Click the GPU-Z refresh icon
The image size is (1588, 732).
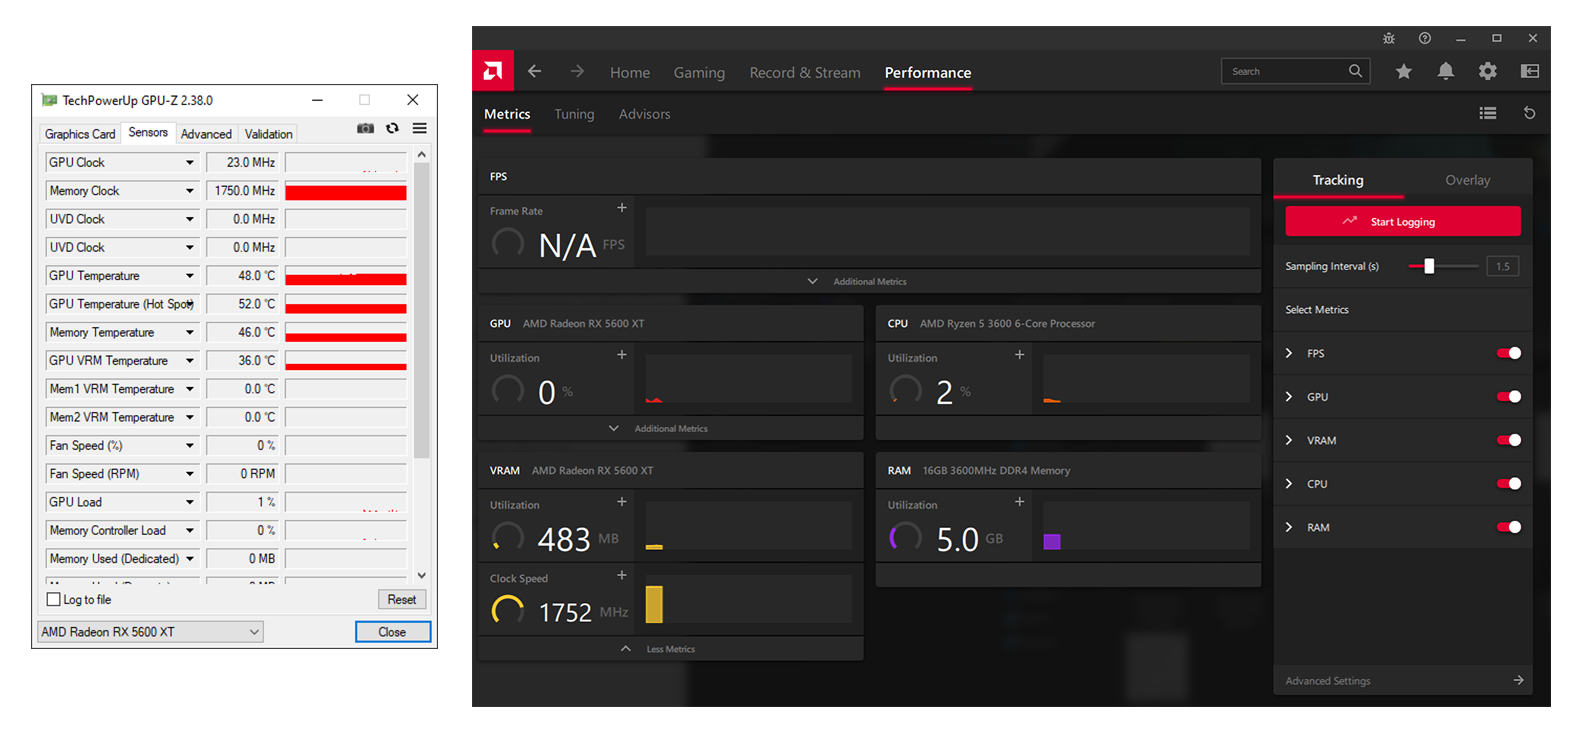392,128
